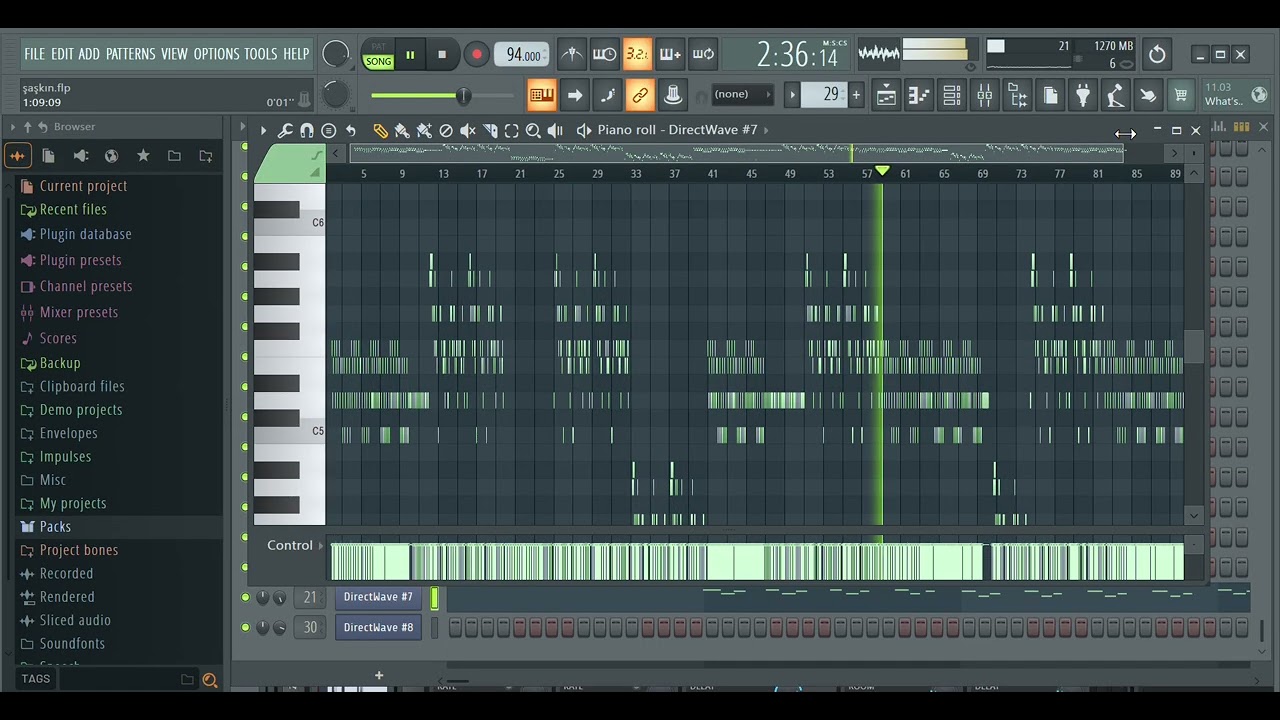The image size is (1280, 720).
Task: Click the DirectWave #7 channel button
Action: (378, 597)
